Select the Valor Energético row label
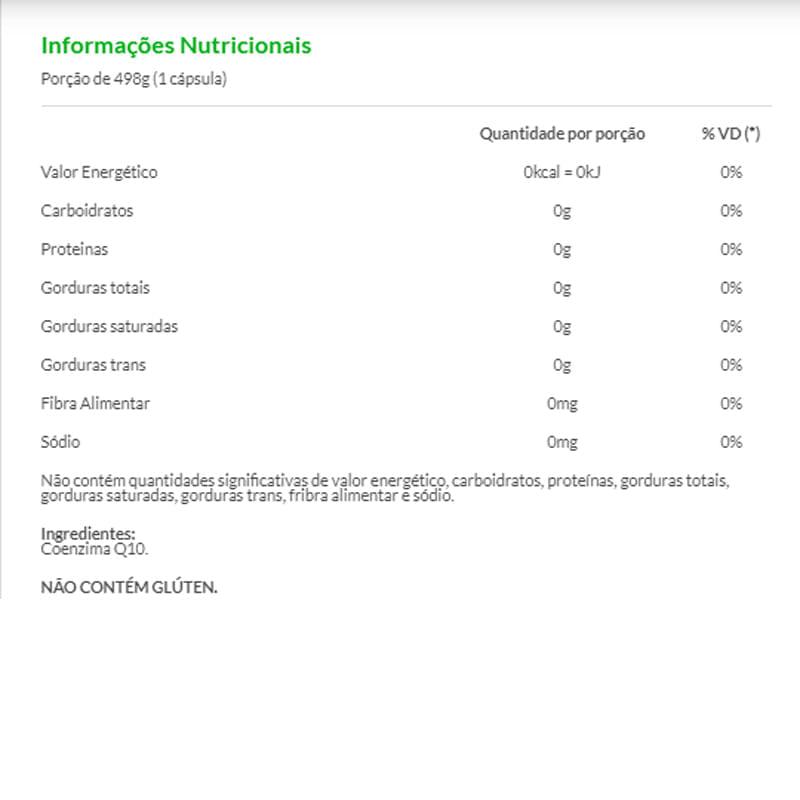Image resolution: width=800 pixels, height=800 pixels. point(99,172)
